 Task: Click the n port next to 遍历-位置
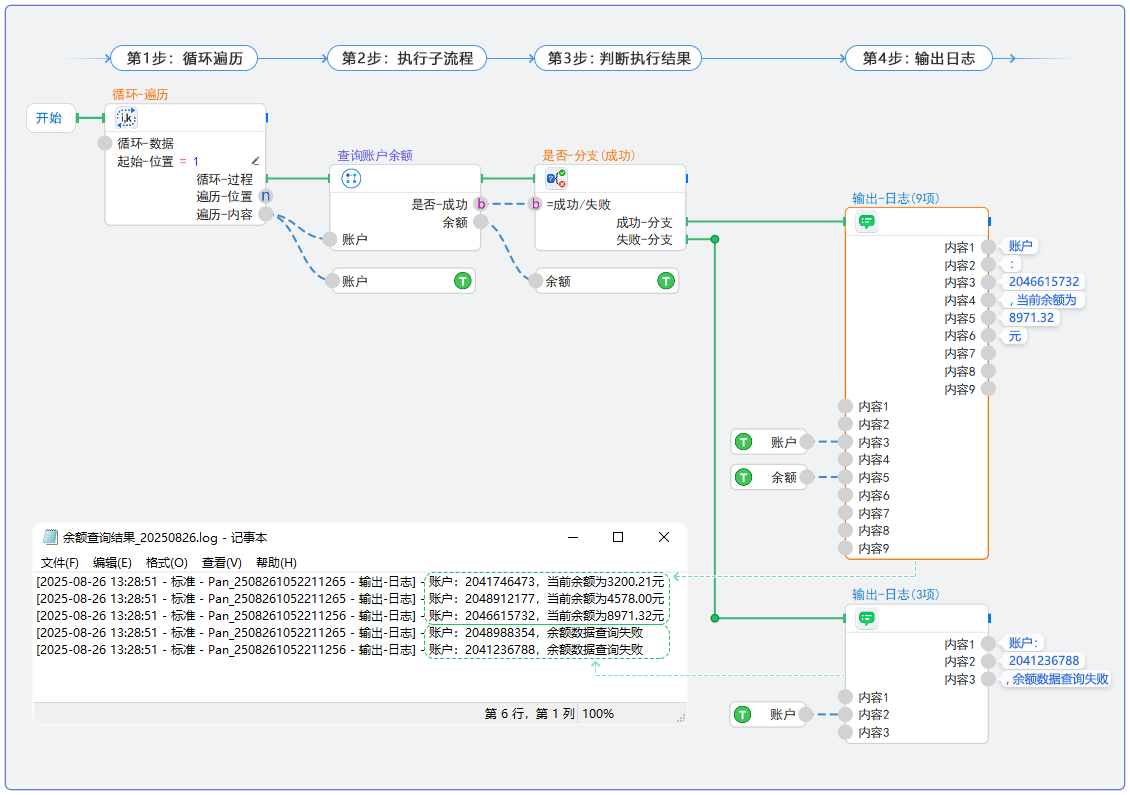tap(265, 196)
